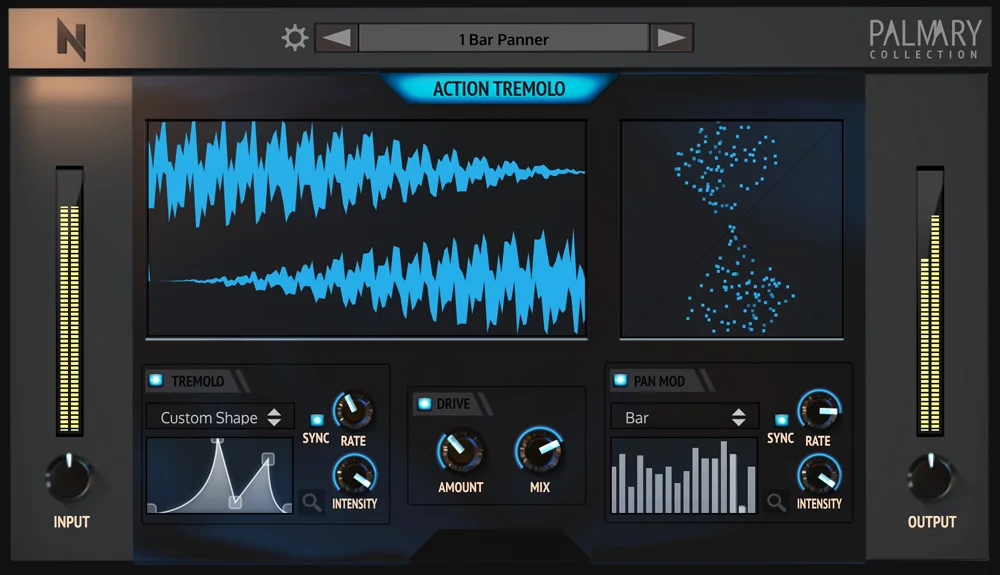Click the Drive Mix knob

pos(540,450)
